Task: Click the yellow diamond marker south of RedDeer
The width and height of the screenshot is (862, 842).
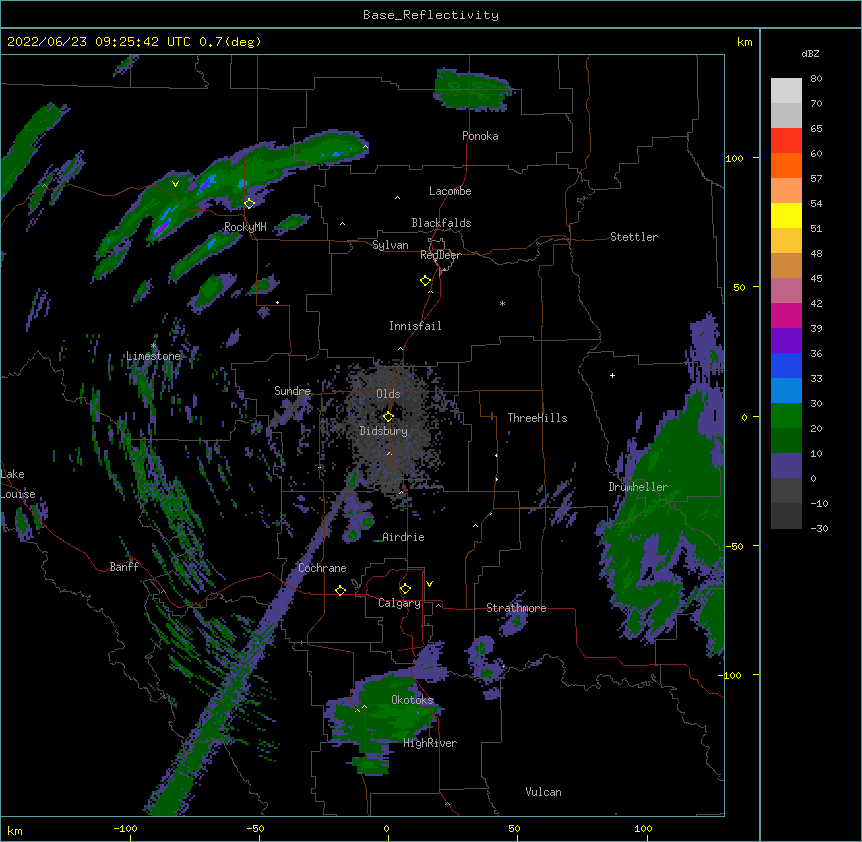Action: click(426, 281)
